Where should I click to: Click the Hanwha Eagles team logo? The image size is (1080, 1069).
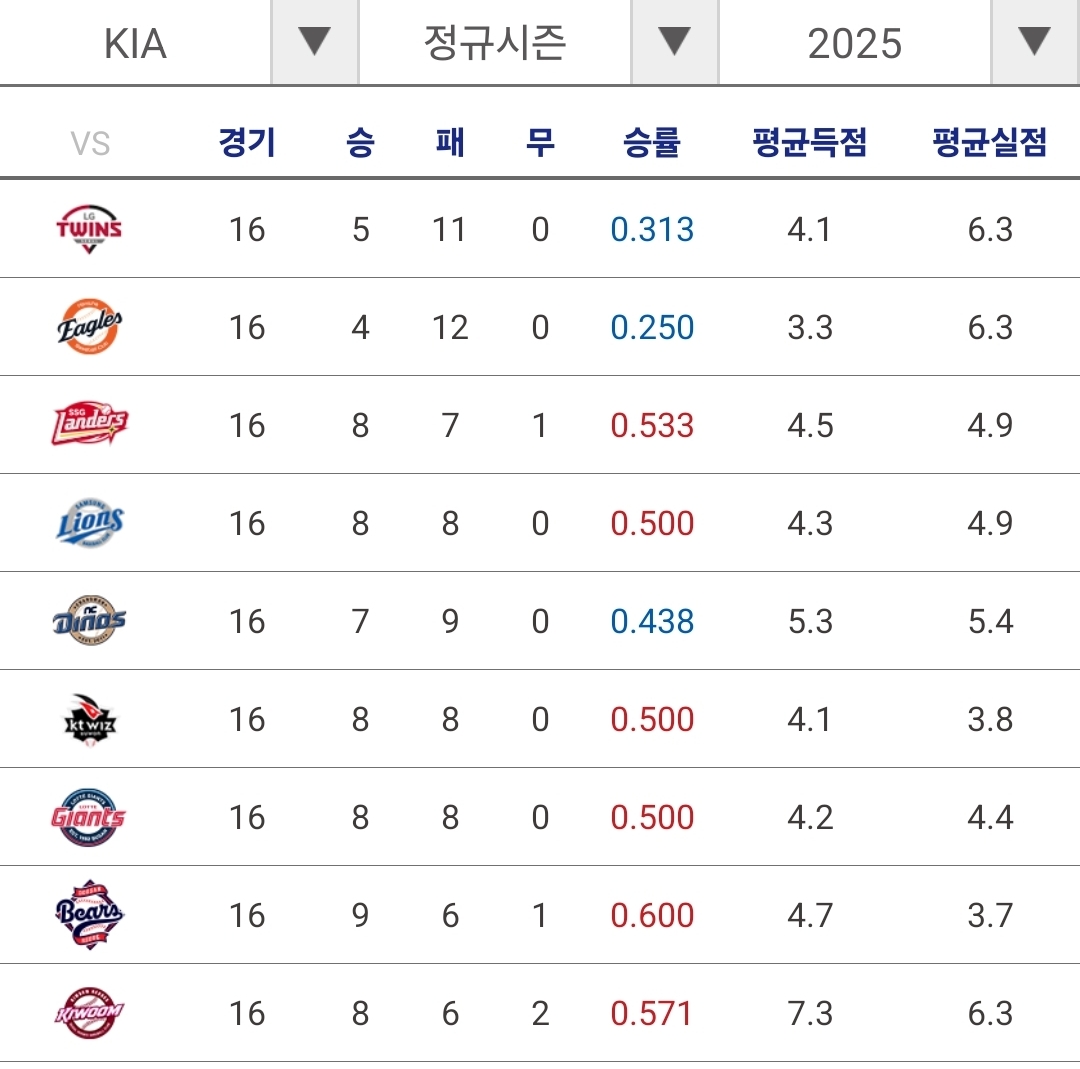point(89,327)
